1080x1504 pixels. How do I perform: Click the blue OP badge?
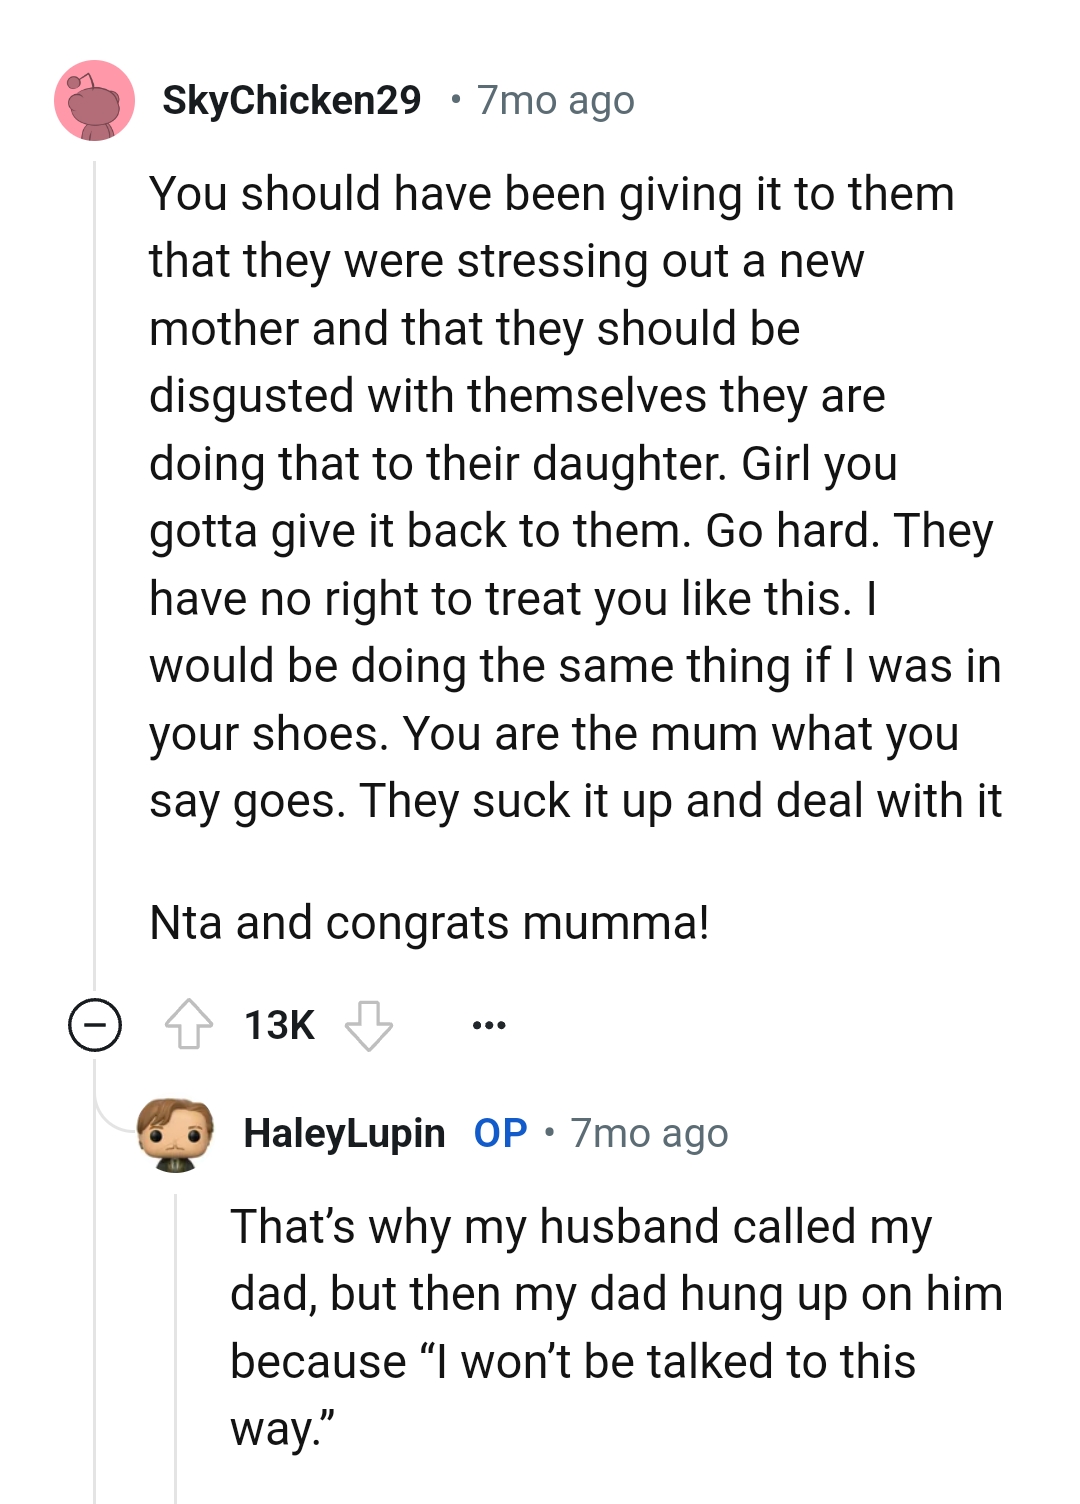tap(500, 1133)
